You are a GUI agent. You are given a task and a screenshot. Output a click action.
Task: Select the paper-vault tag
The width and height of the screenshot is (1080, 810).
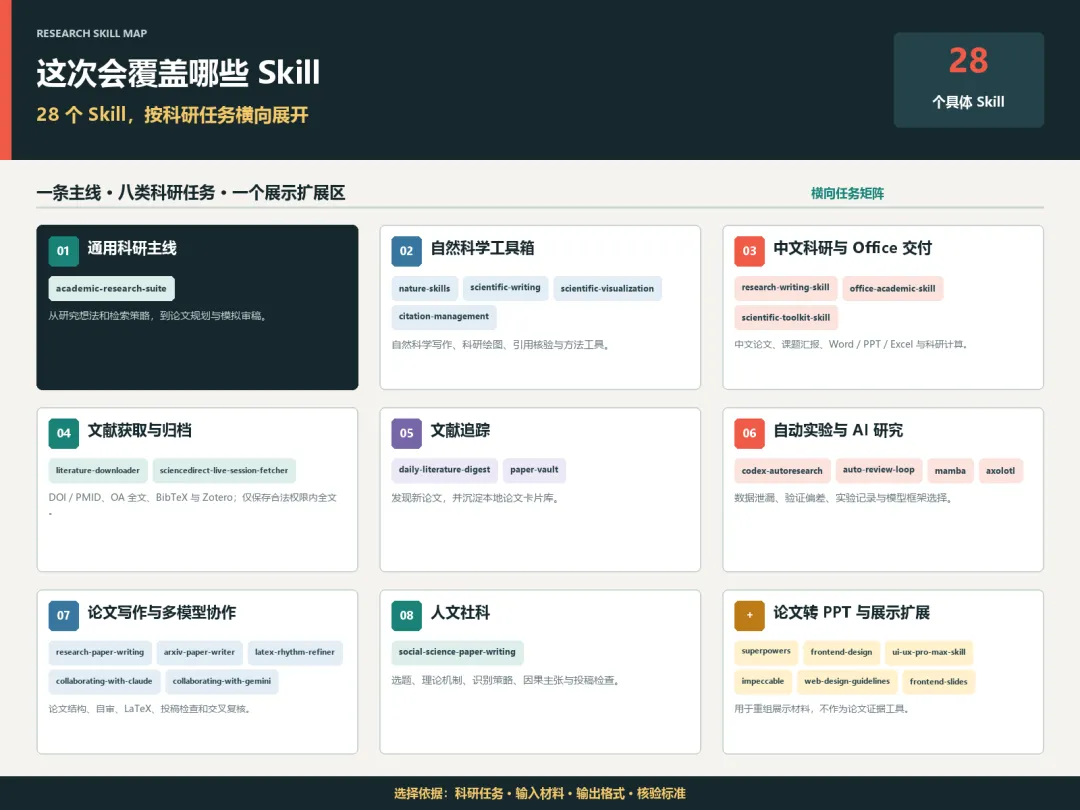coord(534,470)
